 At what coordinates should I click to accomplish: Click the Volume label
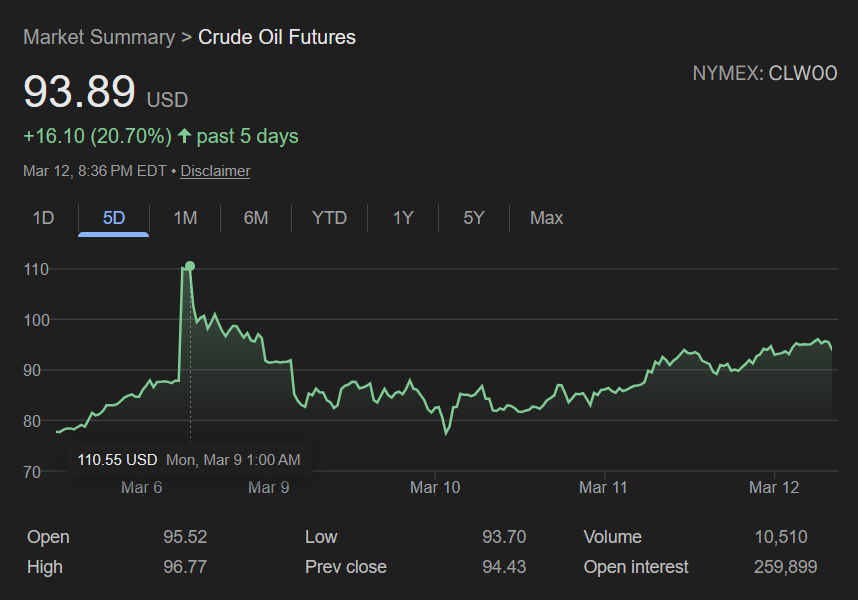tap(612, 537)
